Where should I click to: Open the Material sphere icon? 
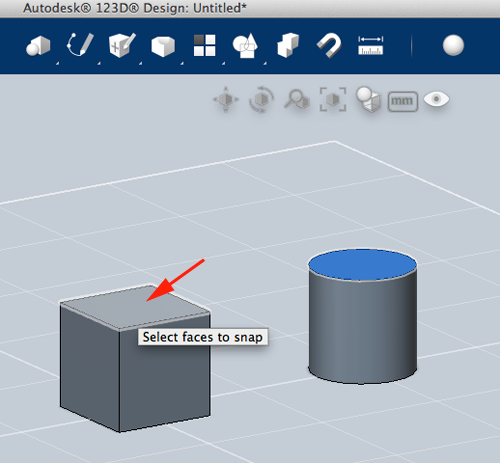pyautogui.click(x=453, y=45)
